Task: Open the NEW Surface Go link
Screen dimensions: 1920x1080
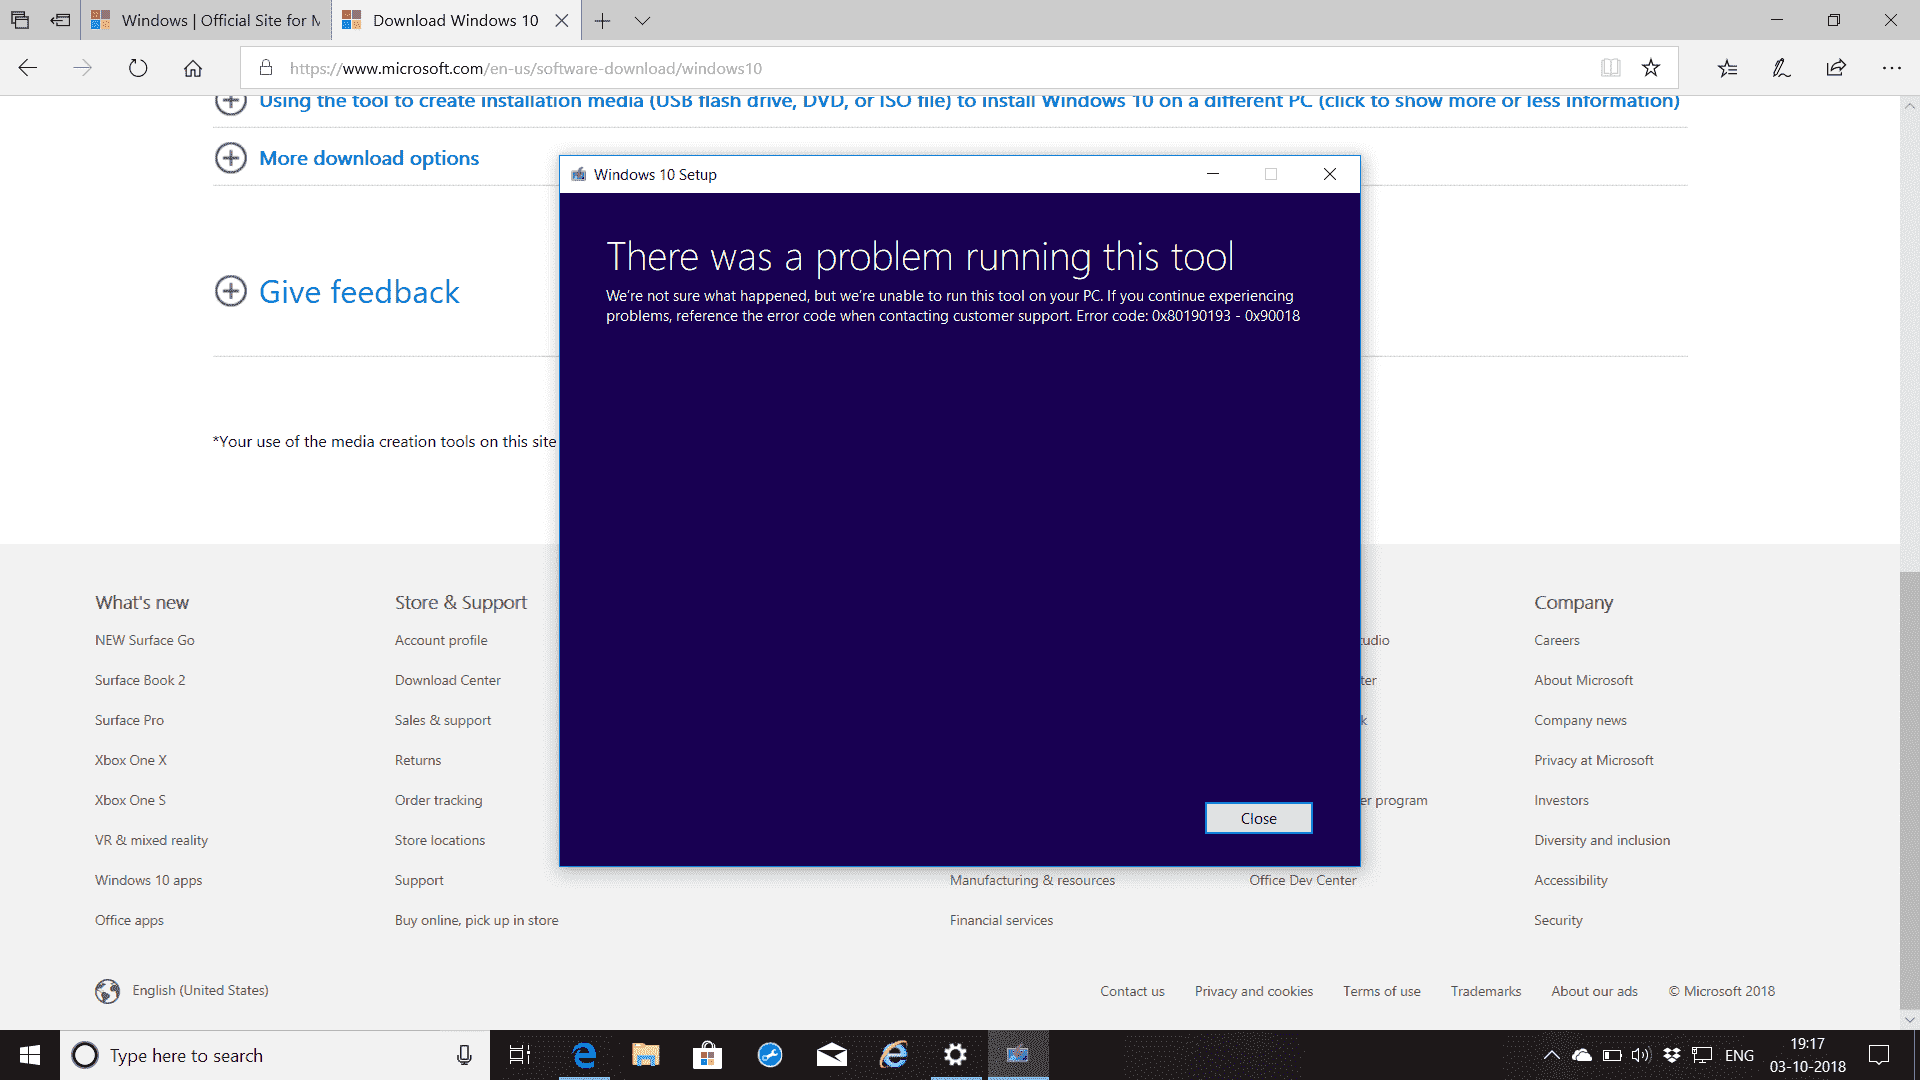Action: (145, 640)
